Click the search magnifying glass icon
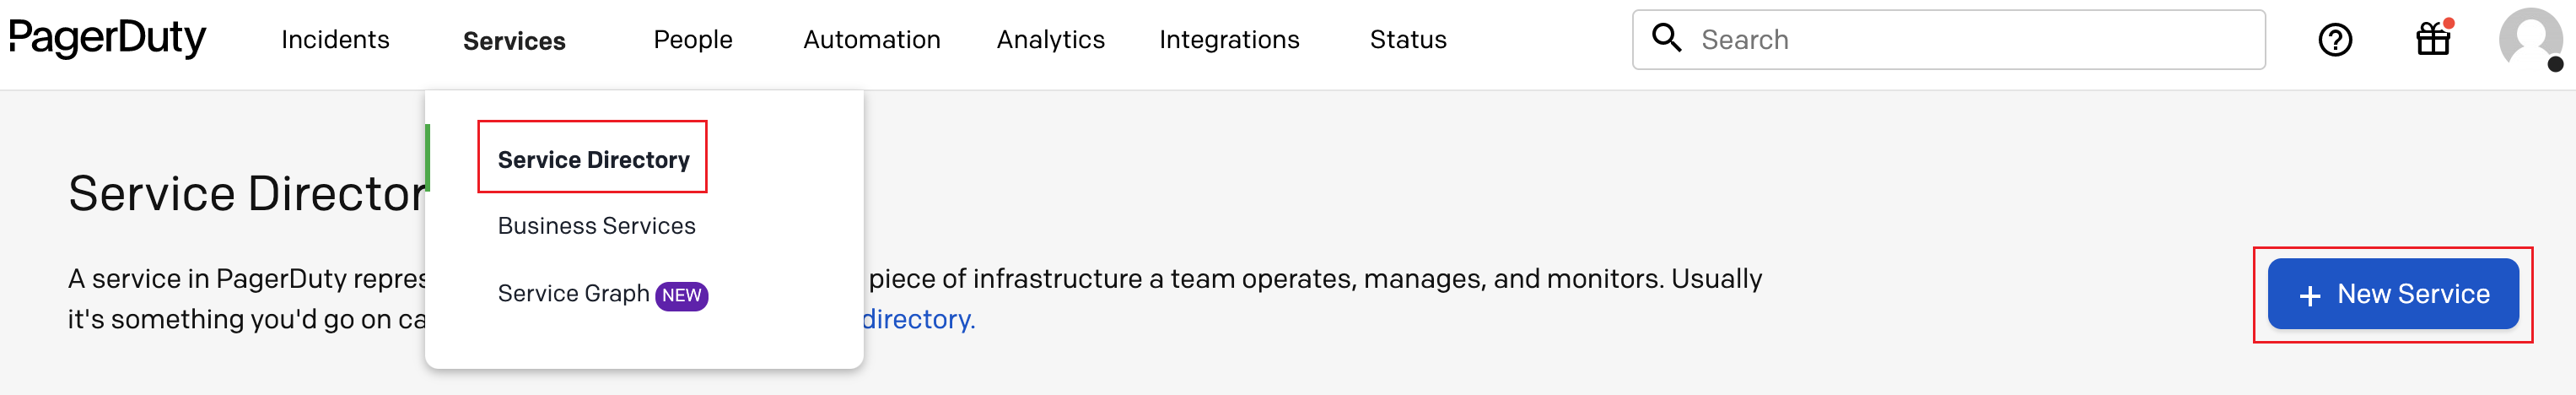This screenshot has width=2576, height=395. tap(1666, 38)
